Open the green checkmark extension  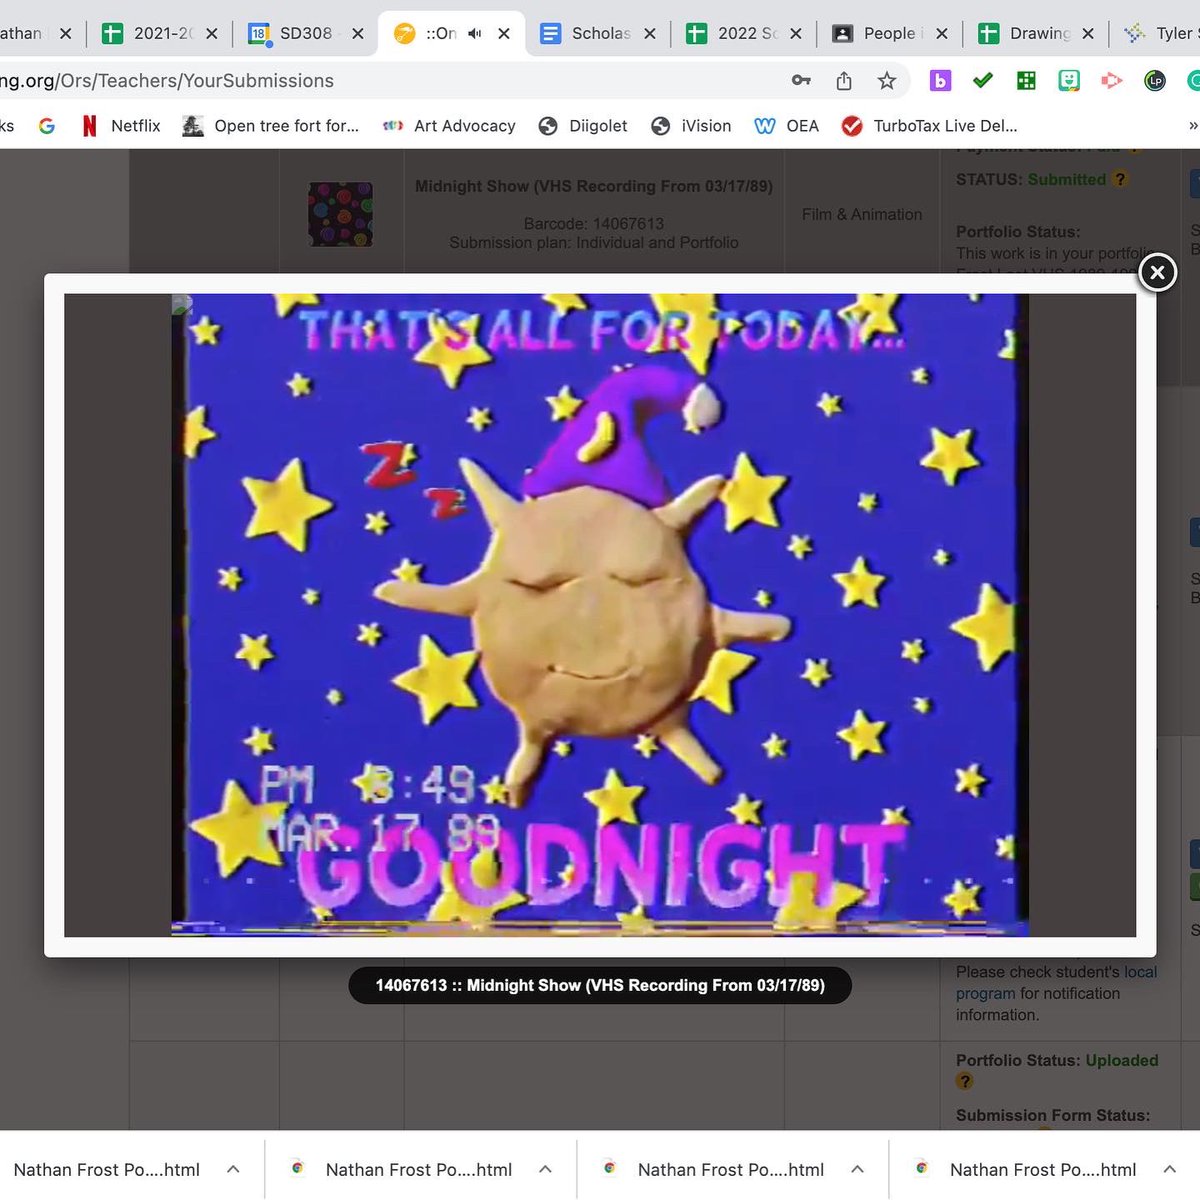click(x=983, y=81)
